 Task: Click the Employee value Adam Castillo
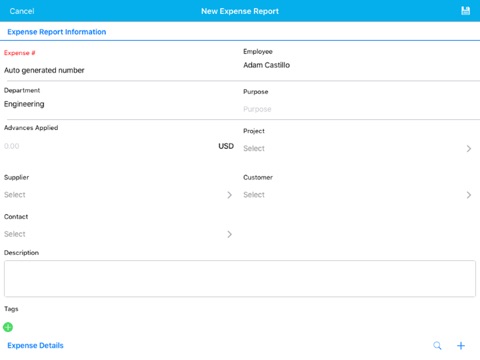266,65
